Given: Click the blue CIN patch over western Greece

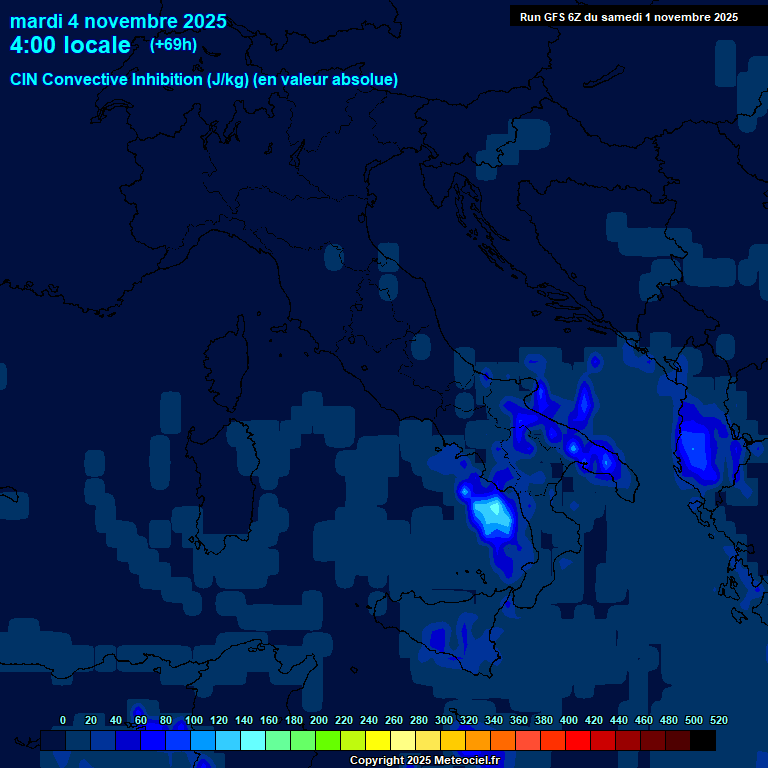Looking at the screenshot, I should click(x=696, y=445).
